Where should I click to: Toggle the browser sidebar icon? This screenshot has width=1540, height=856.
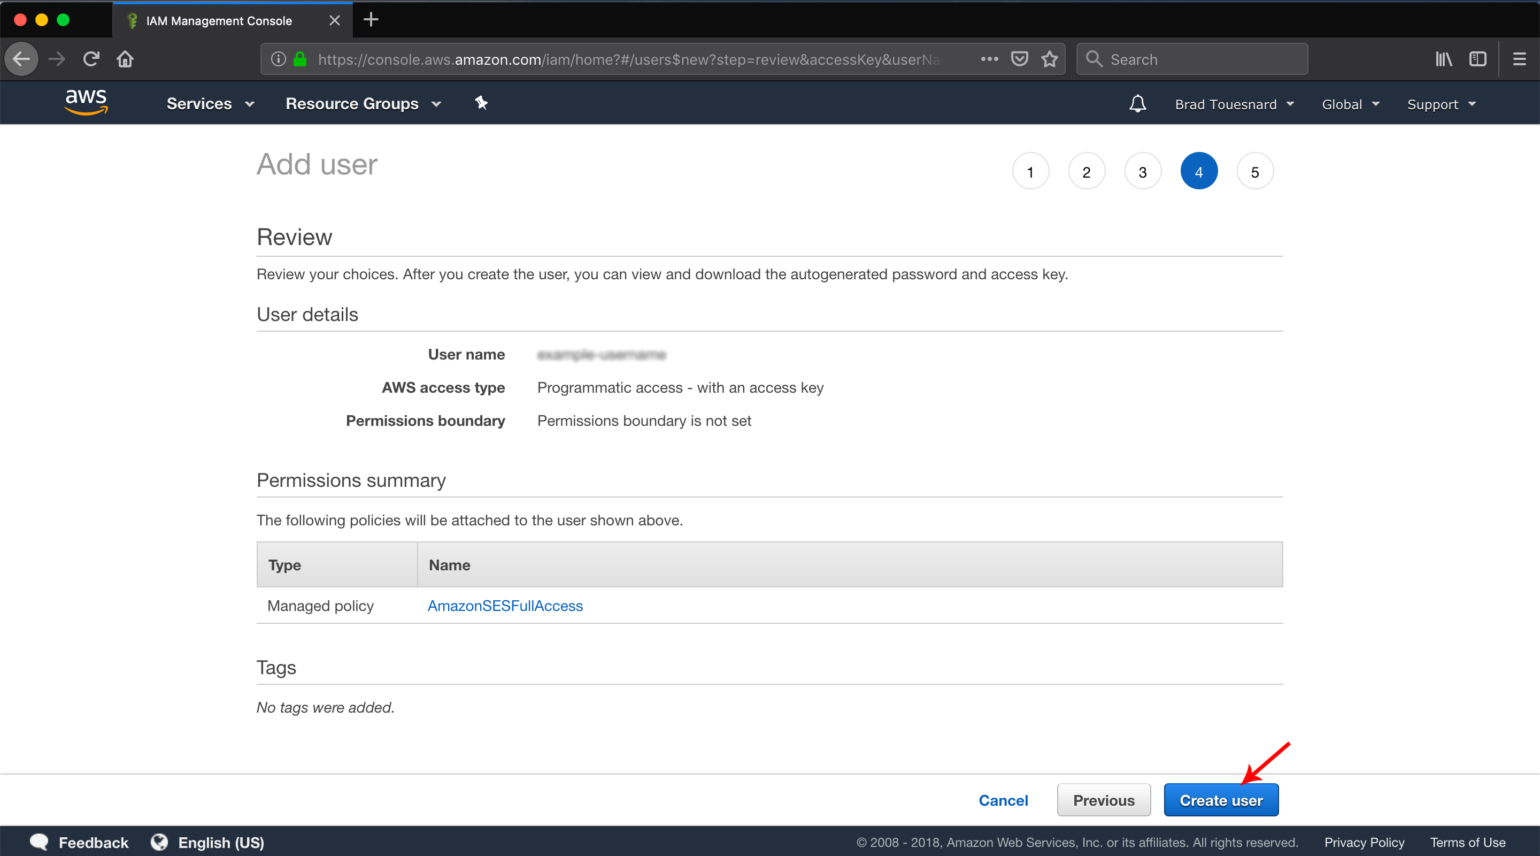(1478, 59)
